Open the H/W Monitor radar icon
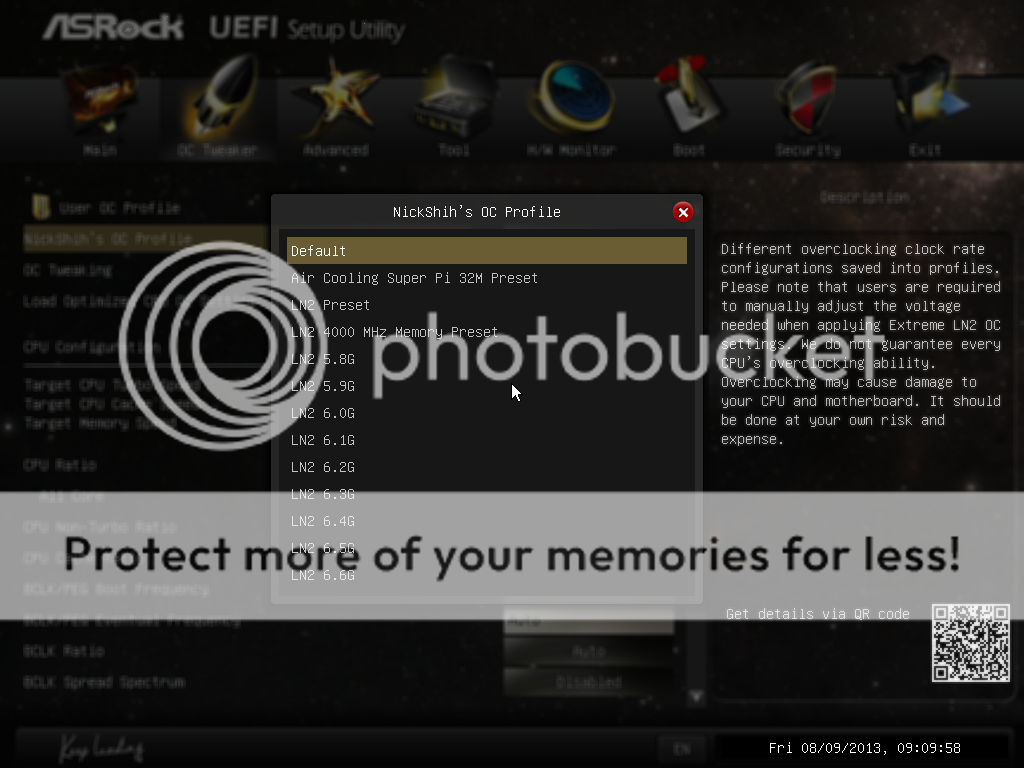Image resolution: width=1024 pixels, height=768 pixels. click(571, 97)
